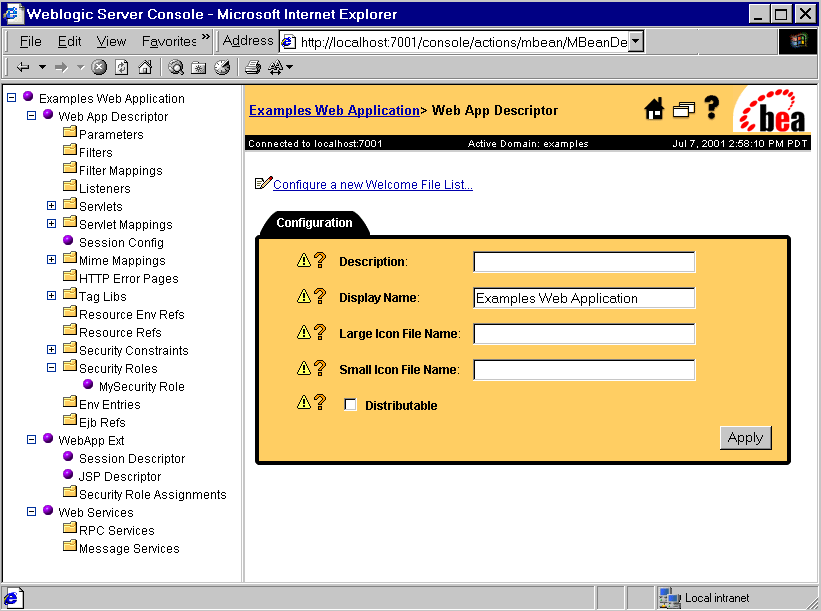Viewport: 821px width, 611px height.
Task: Expand the Servlets folder
Action: click(51, 206)
